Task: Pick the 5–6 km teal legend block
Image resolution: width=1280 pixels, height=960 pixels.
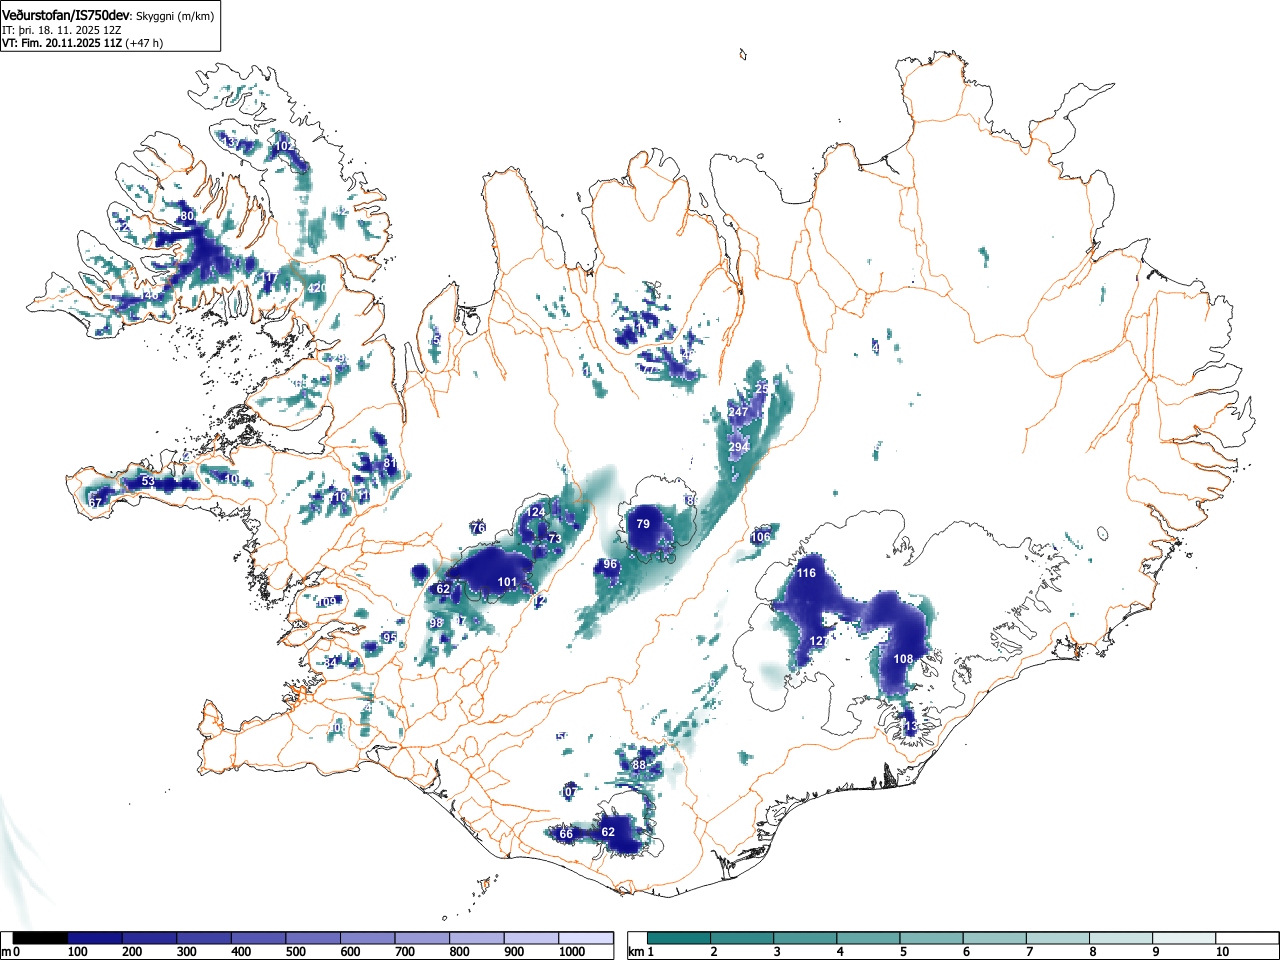Action: click(x=931, y=938)
